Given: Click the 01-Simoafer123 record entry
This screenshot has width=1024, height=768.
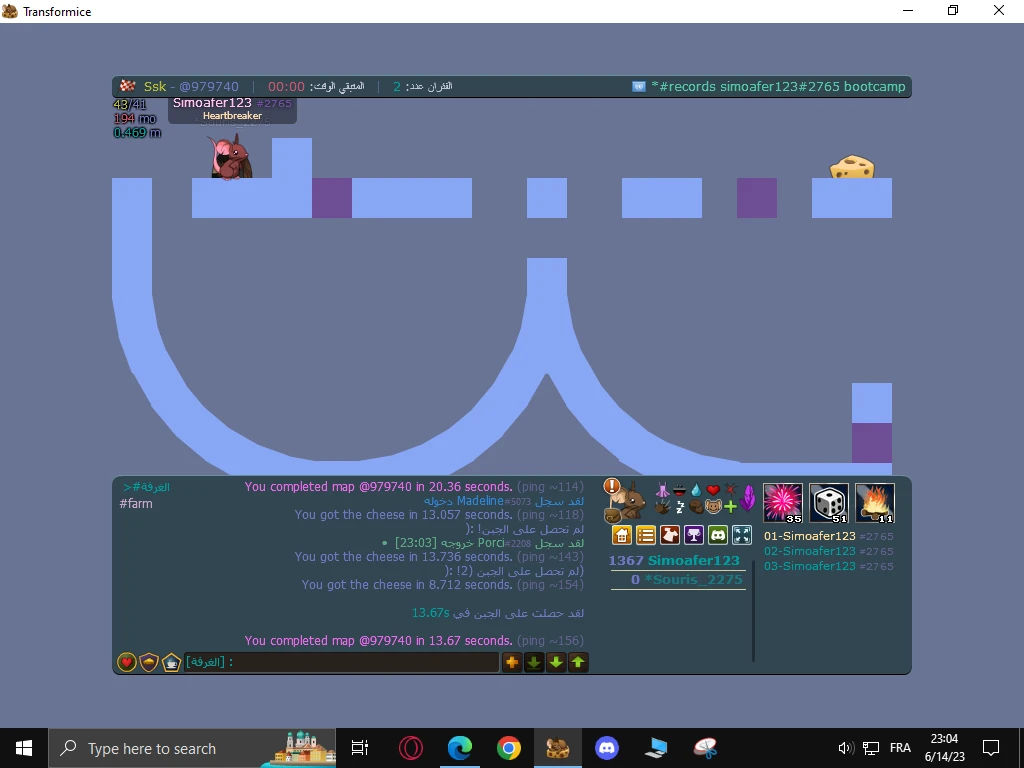Looking at the screenshot, I should 829,536.
